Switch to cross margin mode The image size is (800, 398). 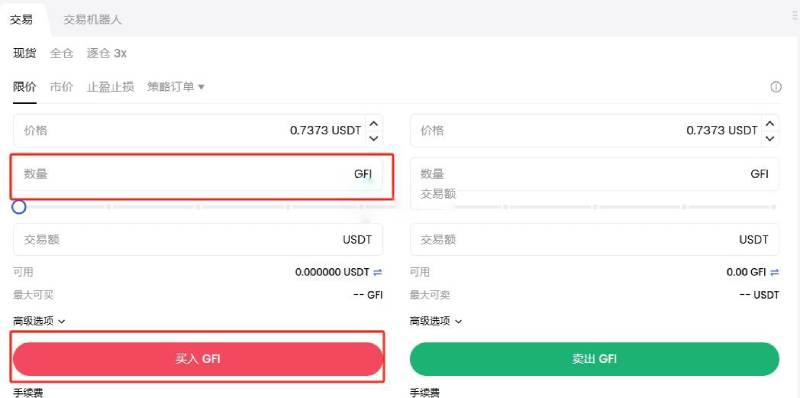[x=61, y=53]
